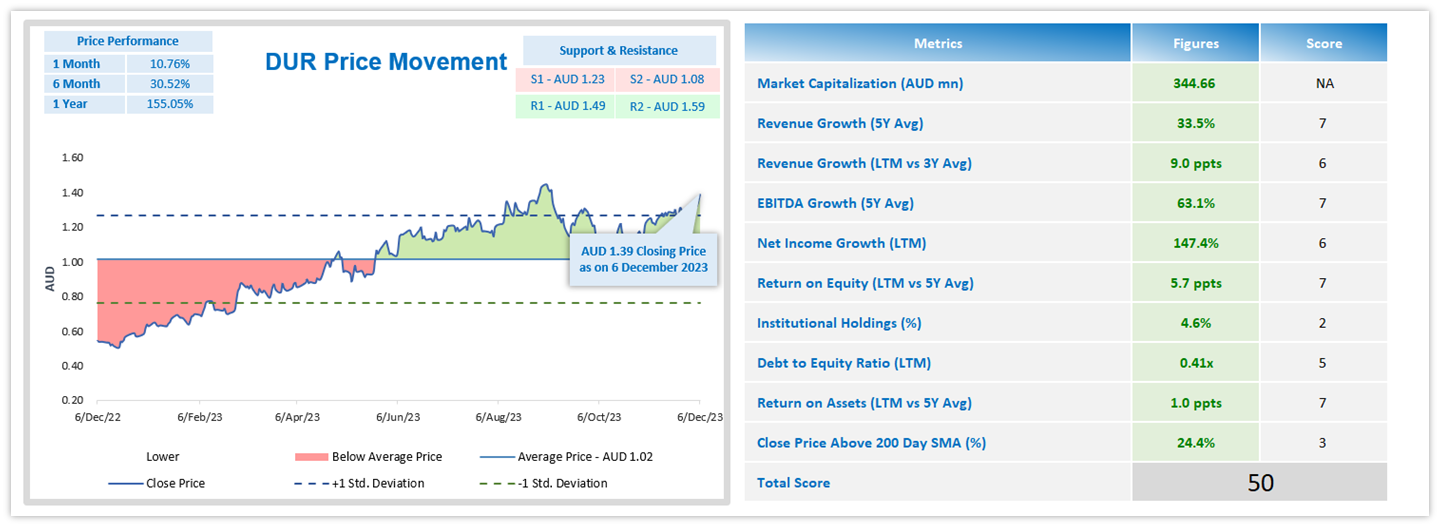Viewport: 1440px width, 527px height.
Task: Click the S1 - AUD 1.23 support cell
Action: (x=566, y=80)
